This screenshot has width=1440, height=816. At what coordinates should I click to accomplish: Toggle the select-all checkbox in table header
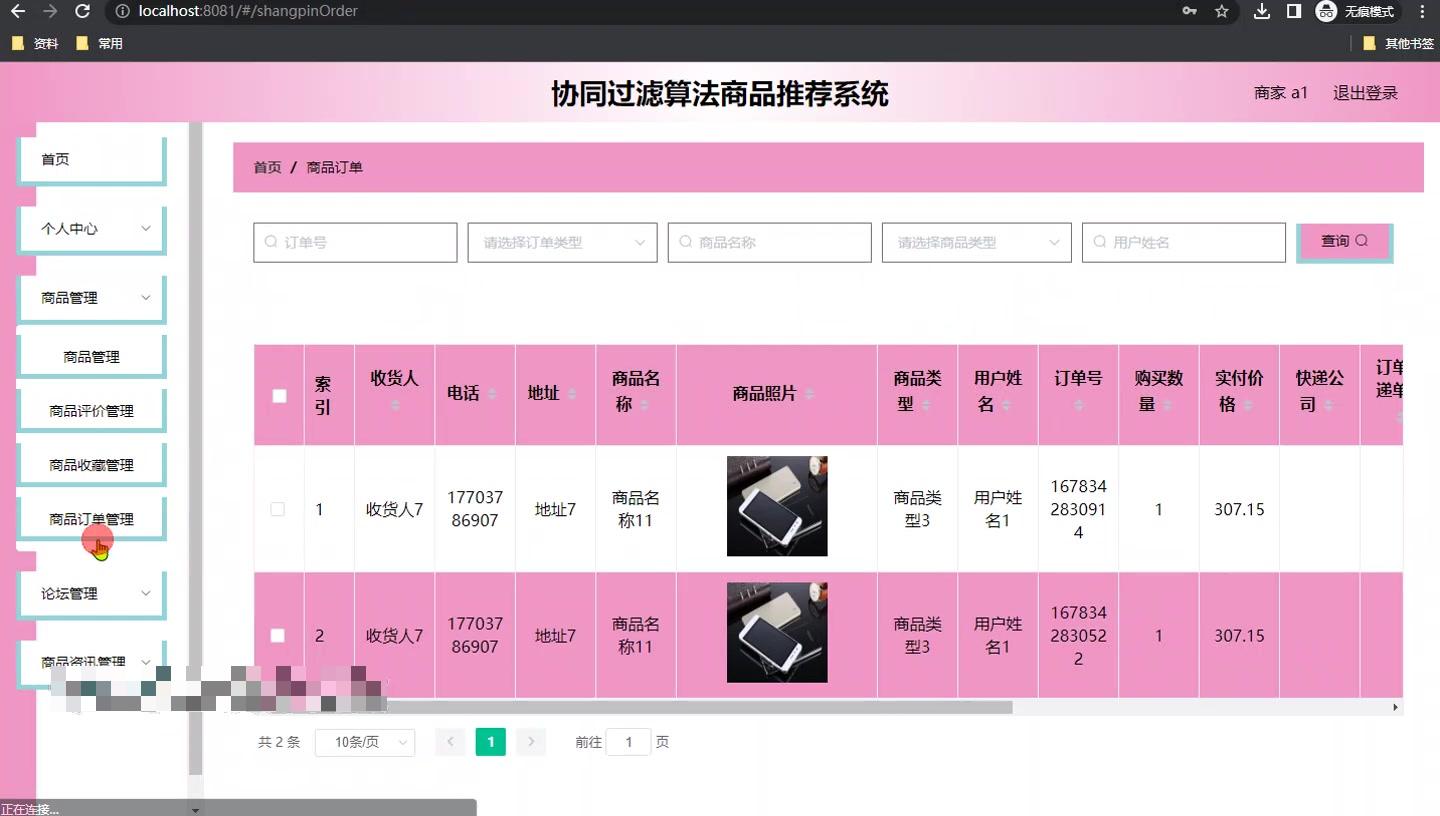coord(278,396)
